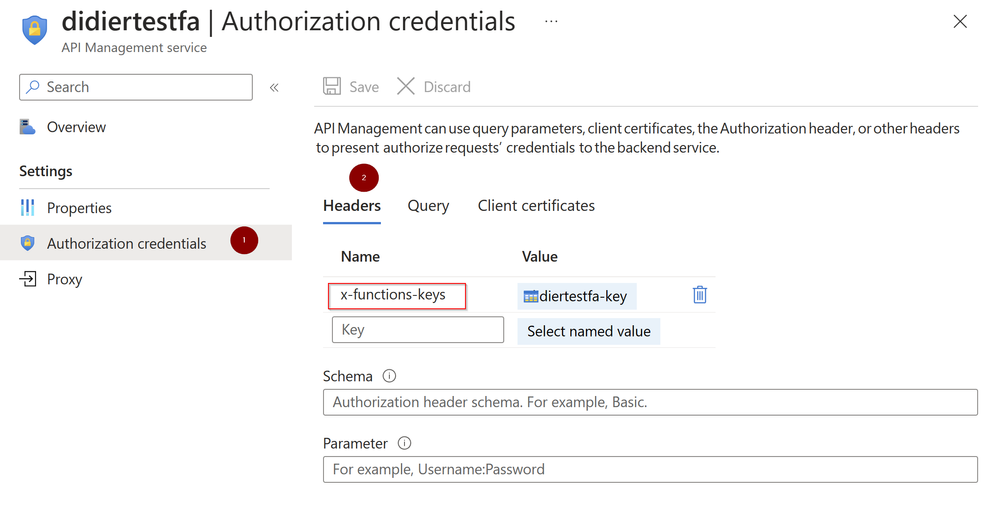Click the Save disk icon
Image resolution: width=999 pixels, height=505 pixels.
pyautogui.click(x=332, y=87)
